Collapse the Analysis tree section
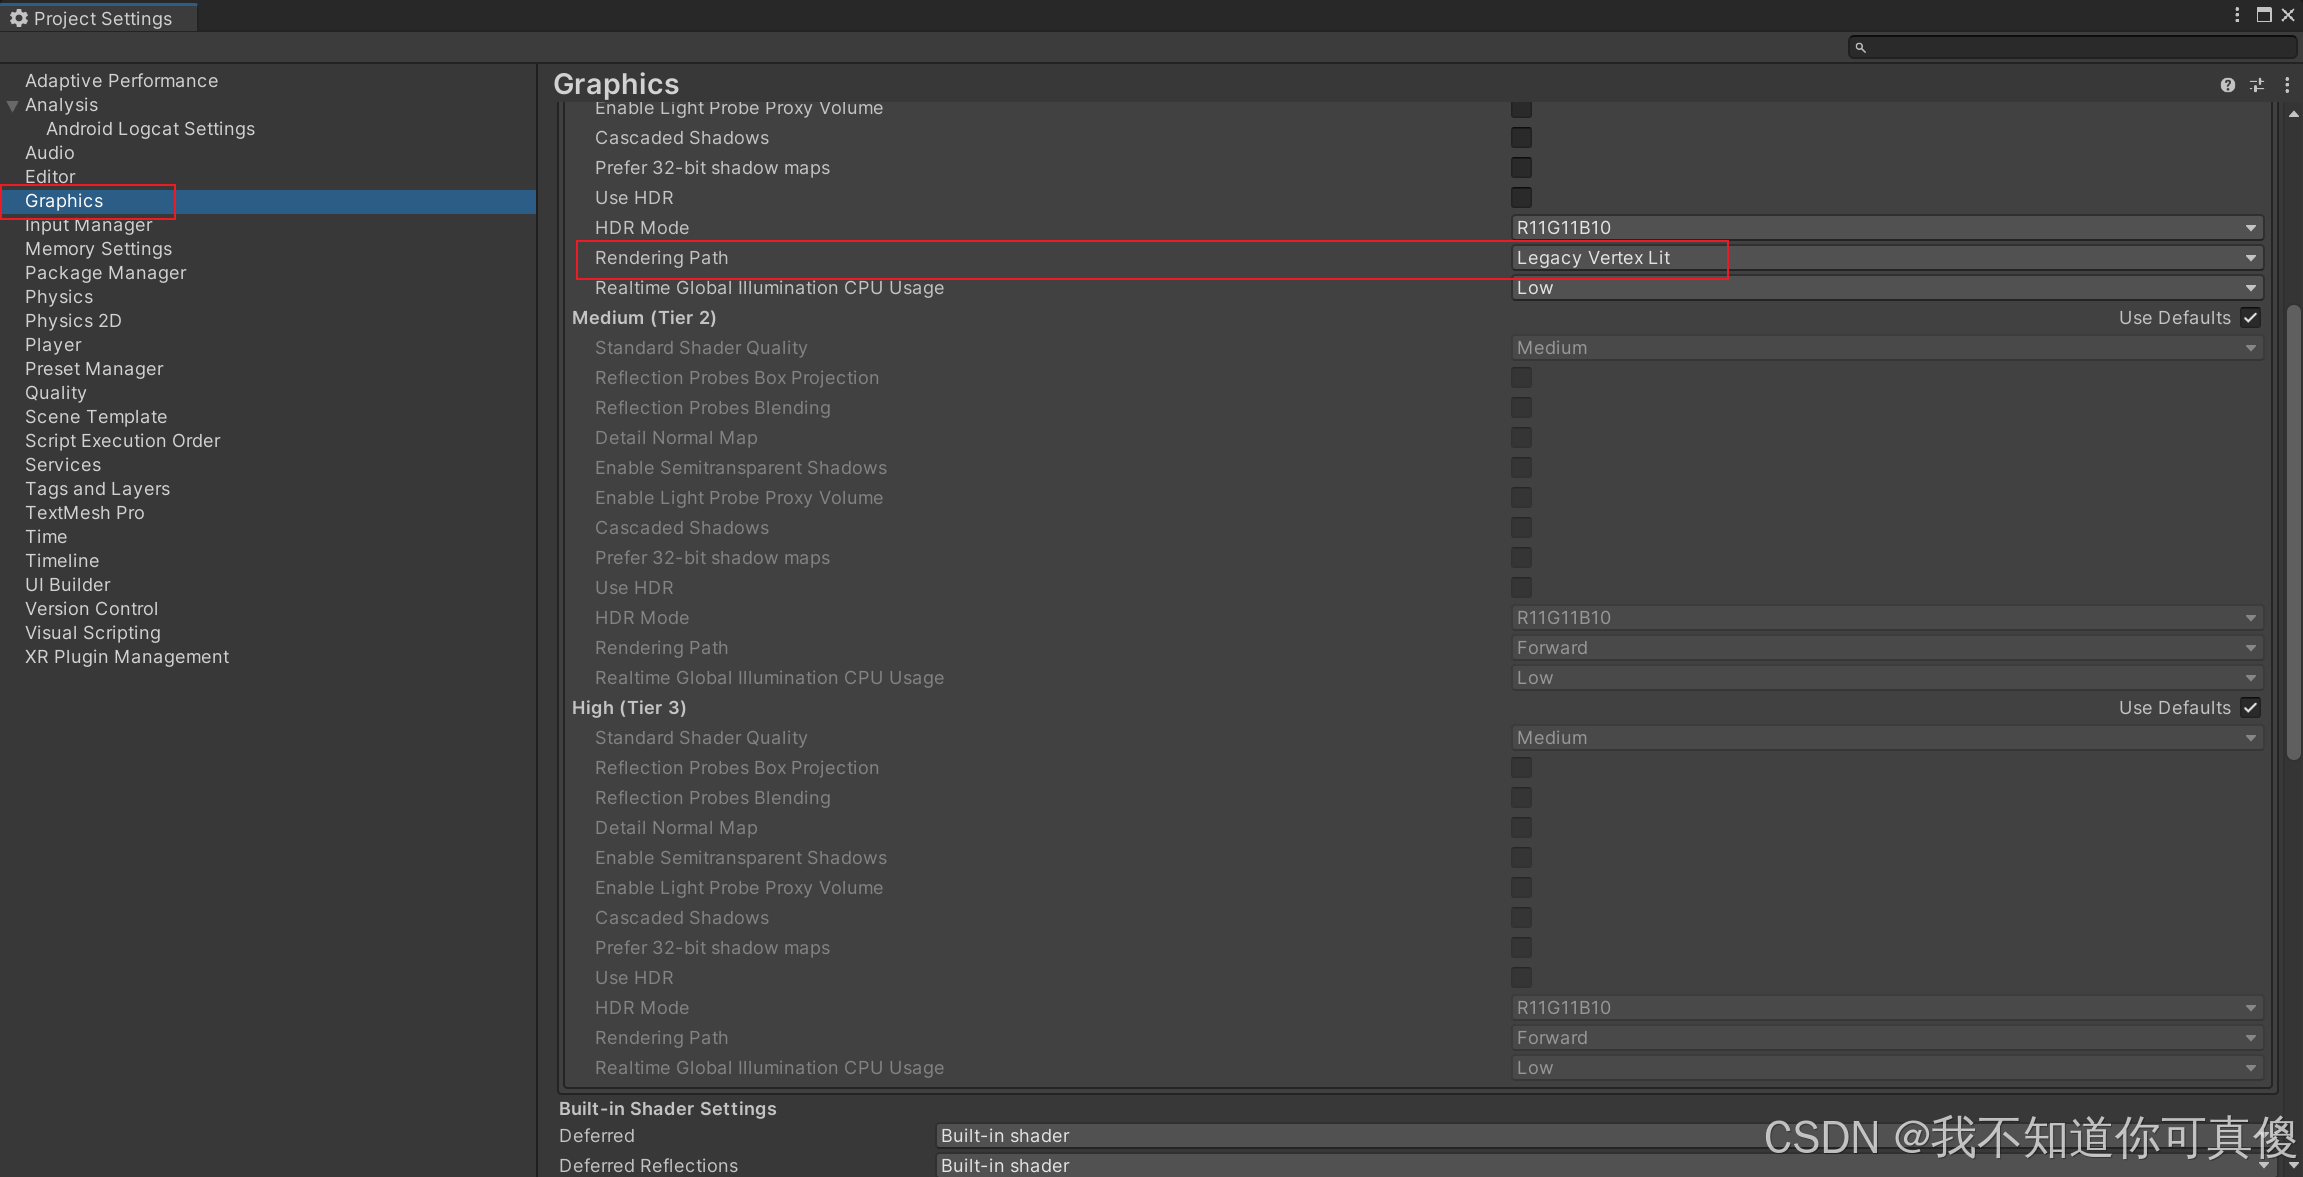 pos(13,105)
